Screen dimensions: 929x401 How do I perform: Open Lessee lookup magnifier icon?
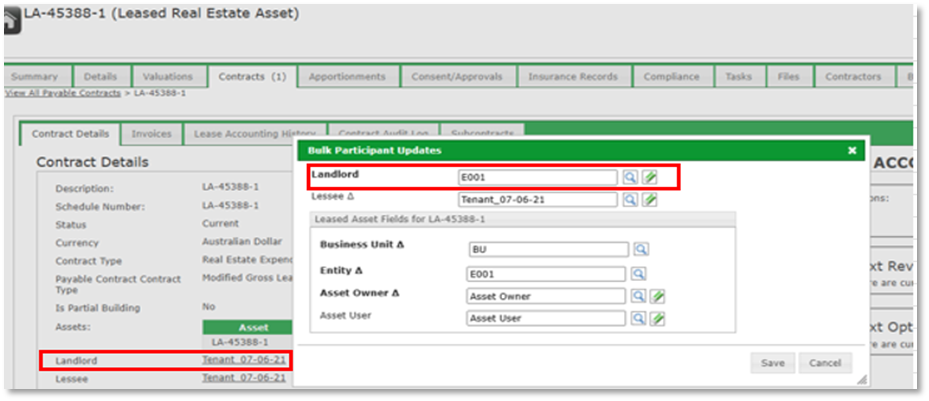point(630,200)
